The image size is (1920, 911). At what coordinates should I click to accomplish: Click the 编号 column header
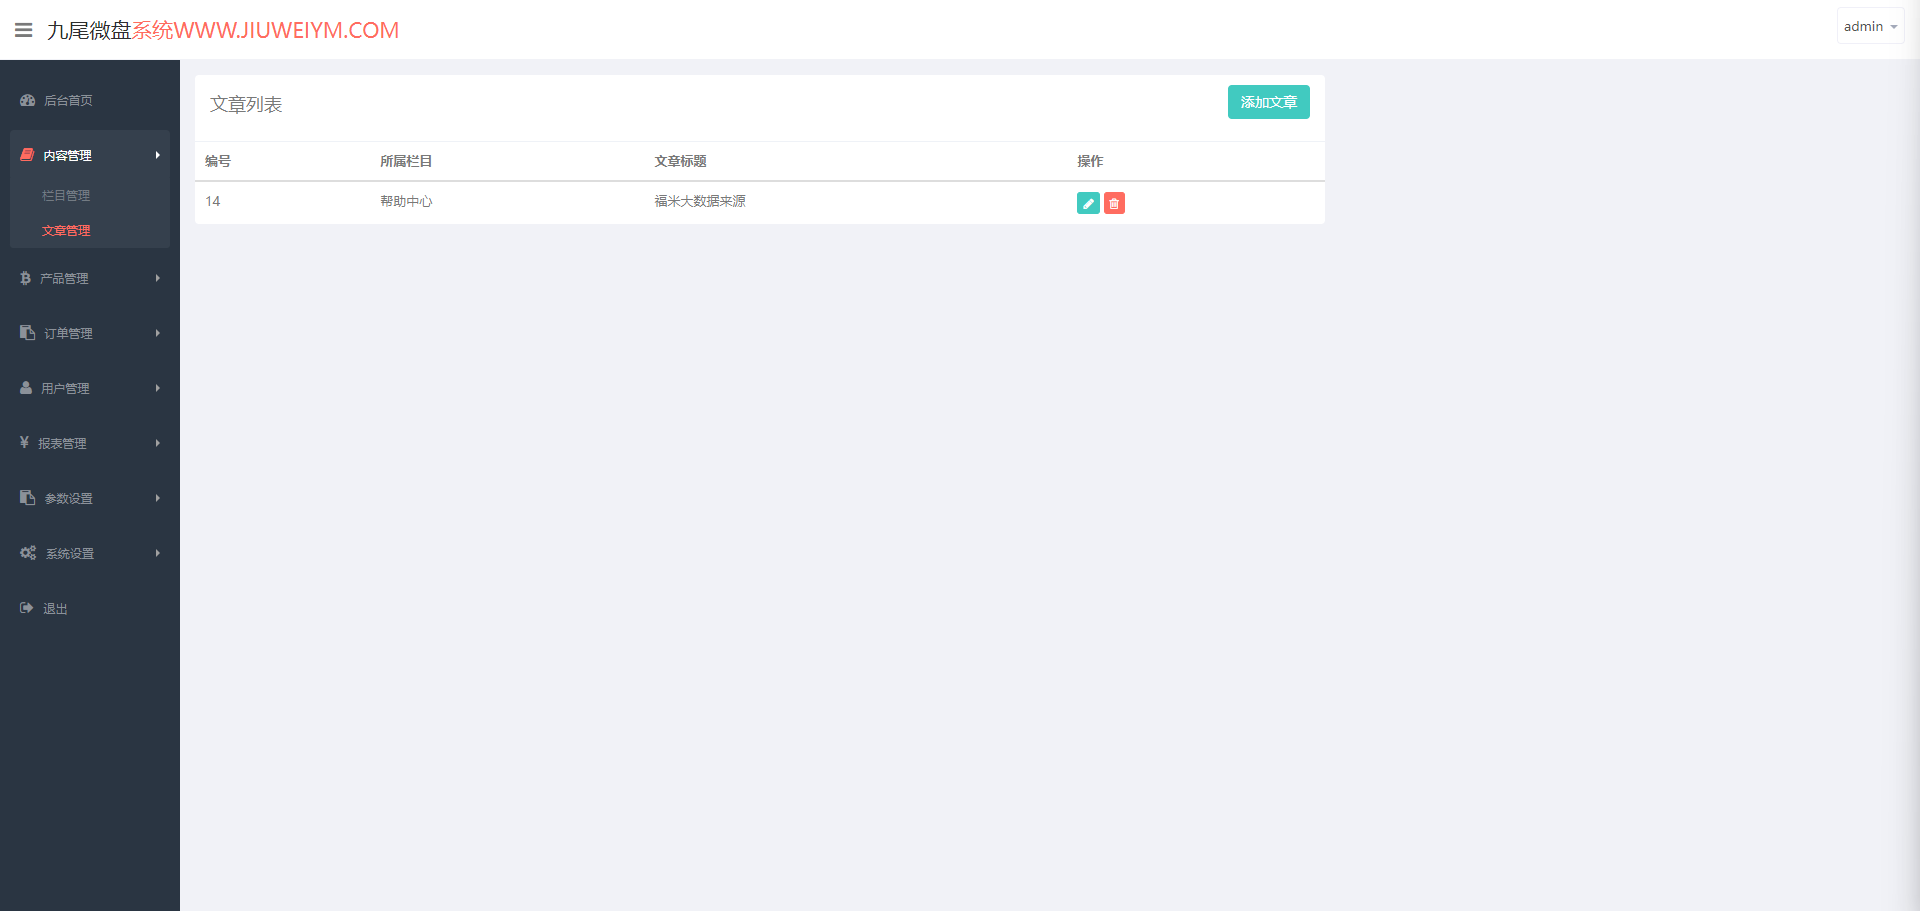[218, 161]
